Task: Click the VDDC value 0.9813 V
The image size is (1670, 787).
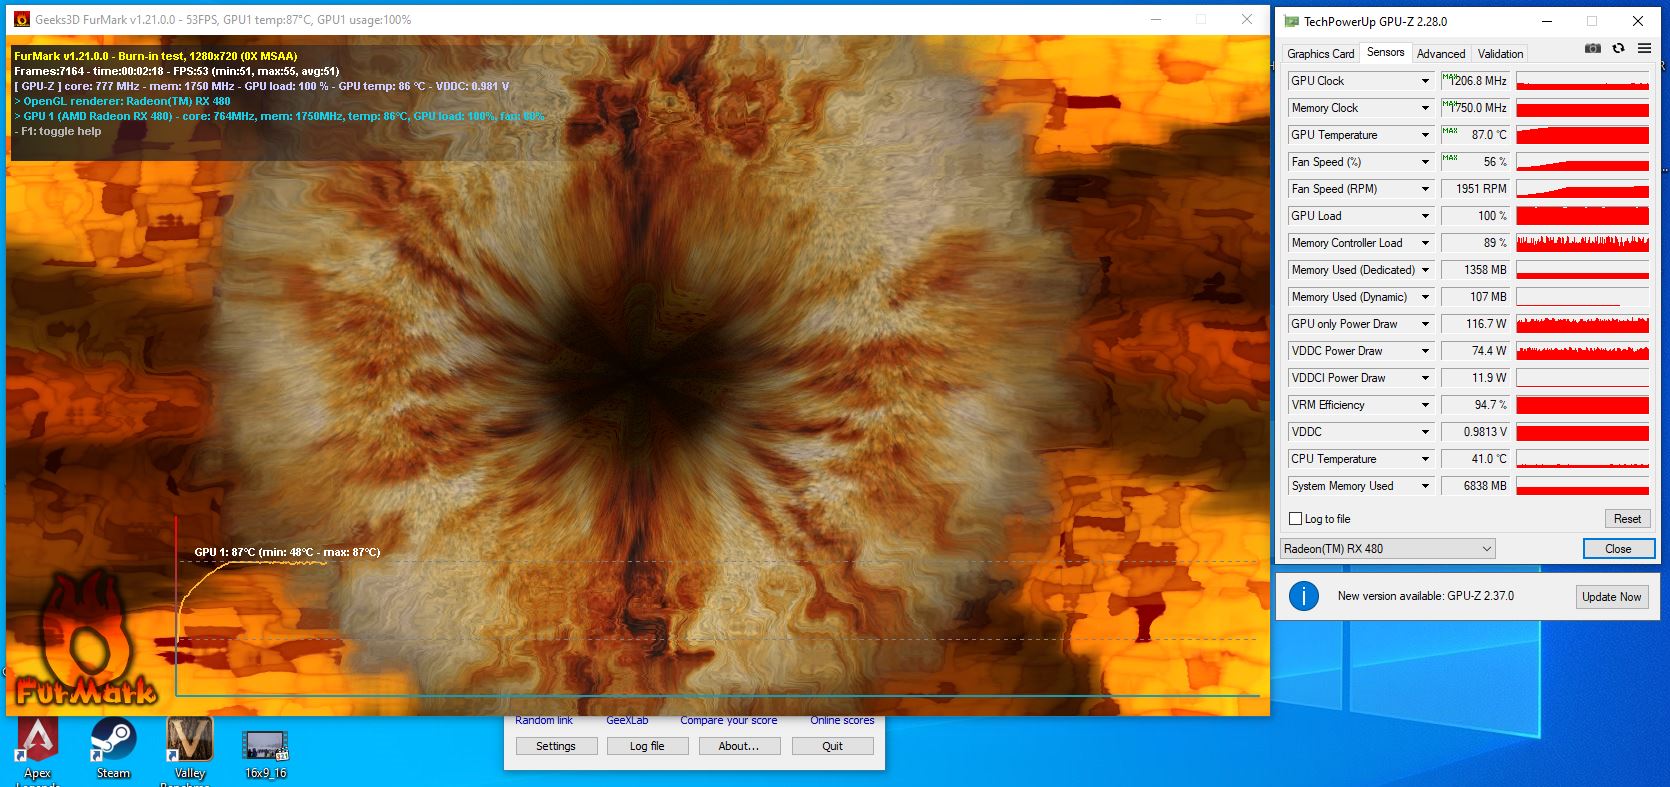Action: tap(1485, 432)
